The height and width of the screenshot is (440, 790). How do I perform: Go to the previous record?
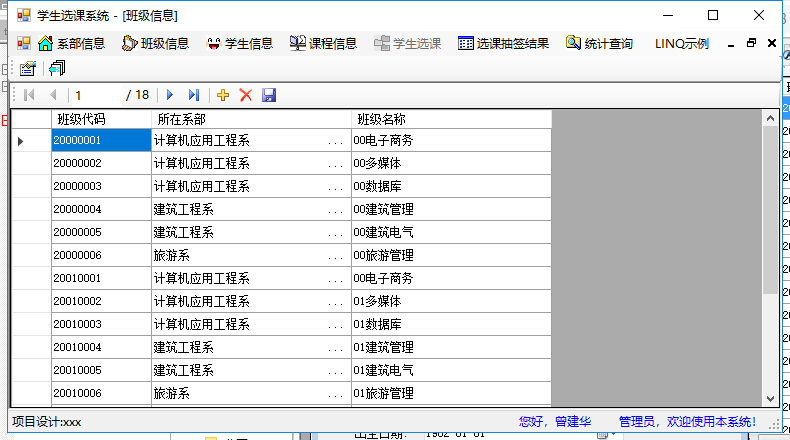[53, 95]
